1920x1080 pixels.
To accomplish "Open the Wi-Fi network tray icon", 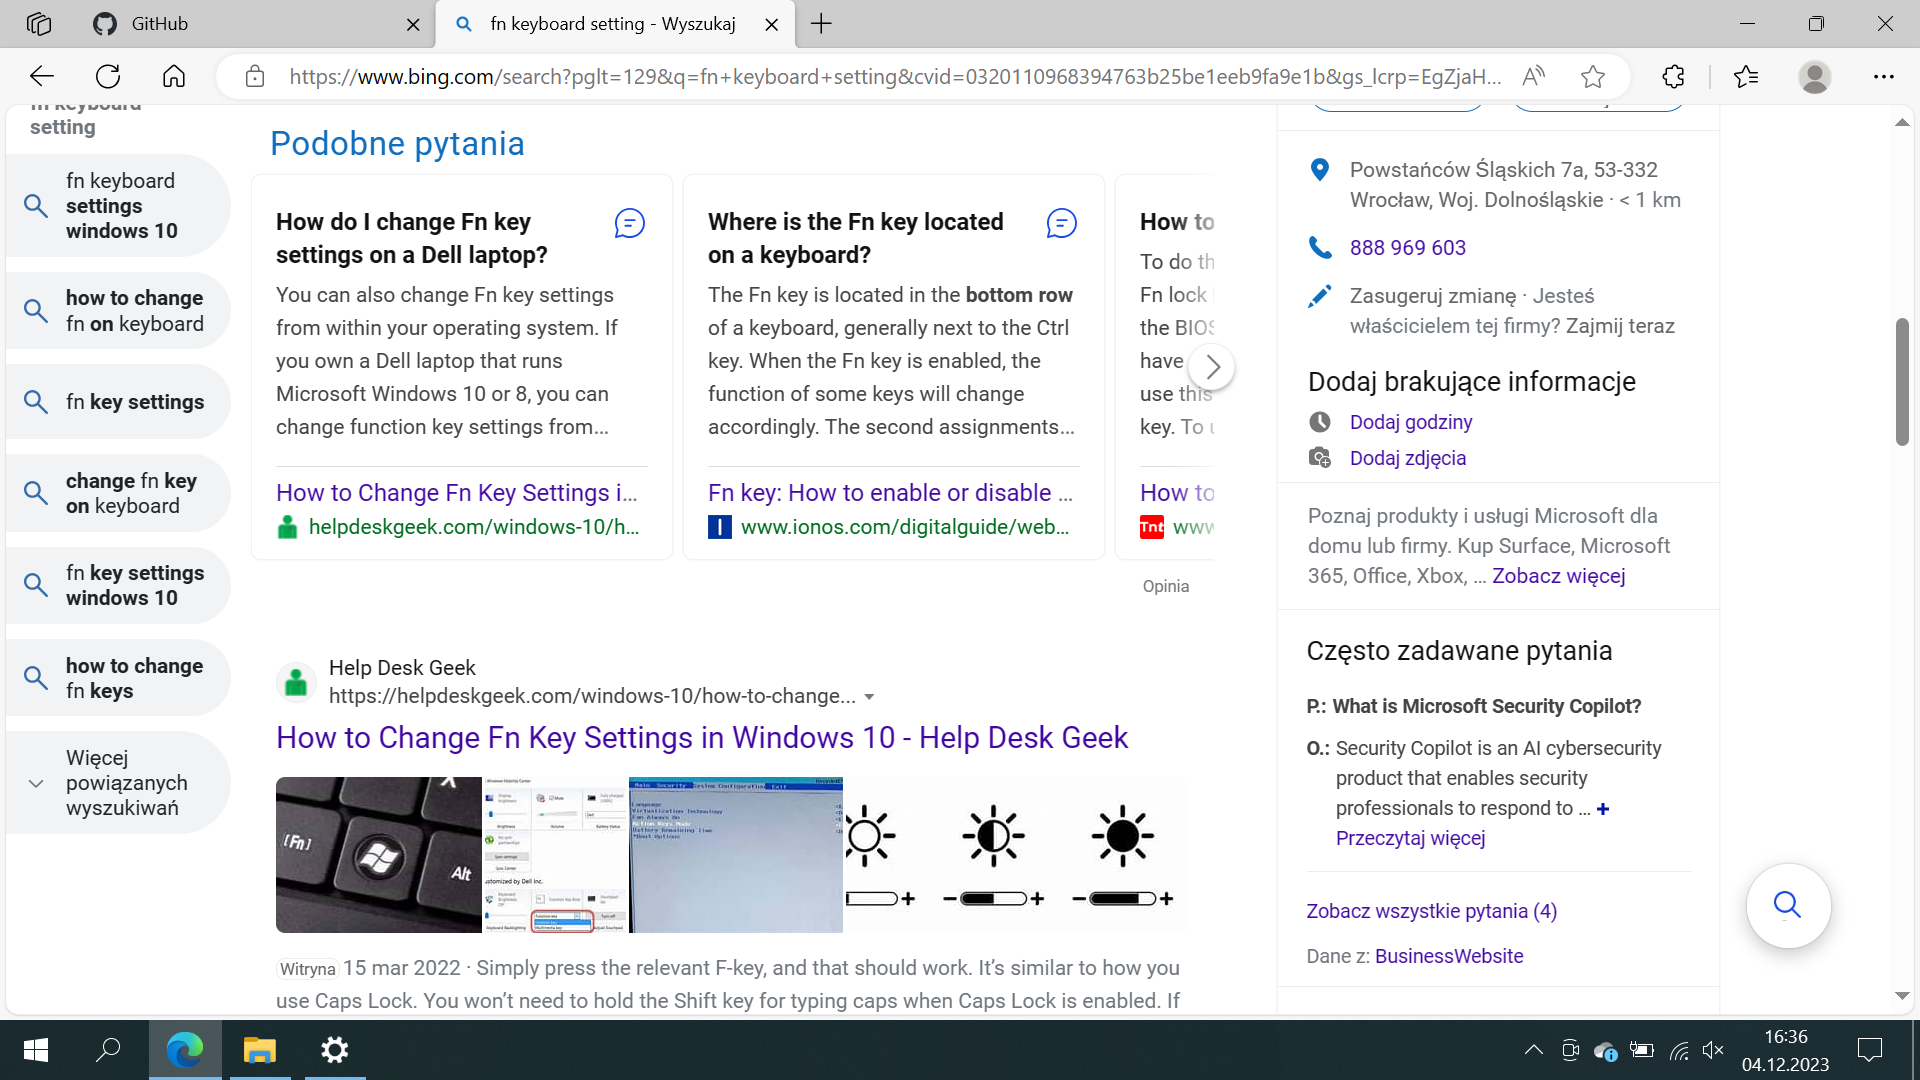I will point(1680,1050).
